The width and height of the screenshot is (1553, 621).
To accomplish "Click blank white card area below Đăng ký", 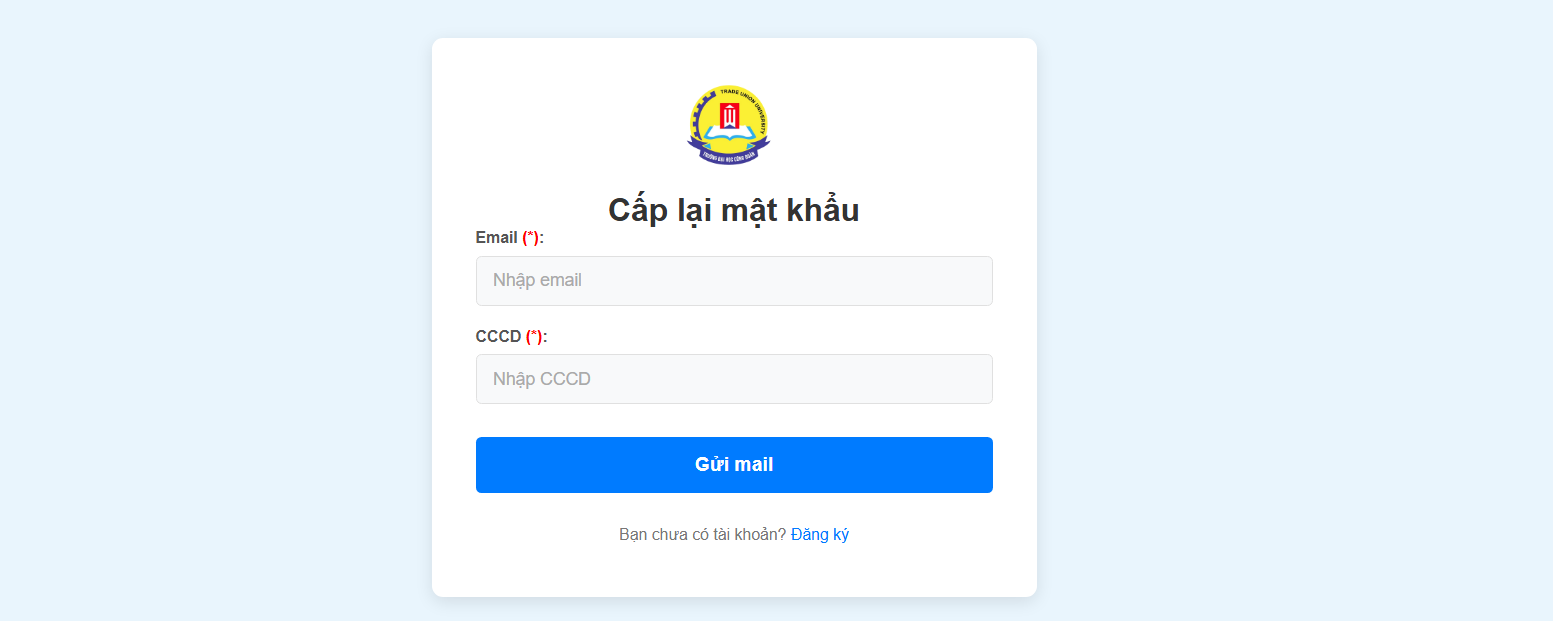I will coord(734,574).
